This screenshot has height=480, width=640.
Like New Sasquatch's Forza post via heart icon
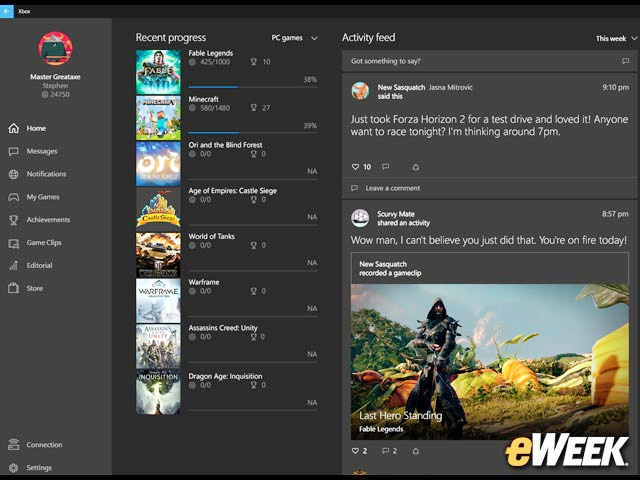pos(356,167)
